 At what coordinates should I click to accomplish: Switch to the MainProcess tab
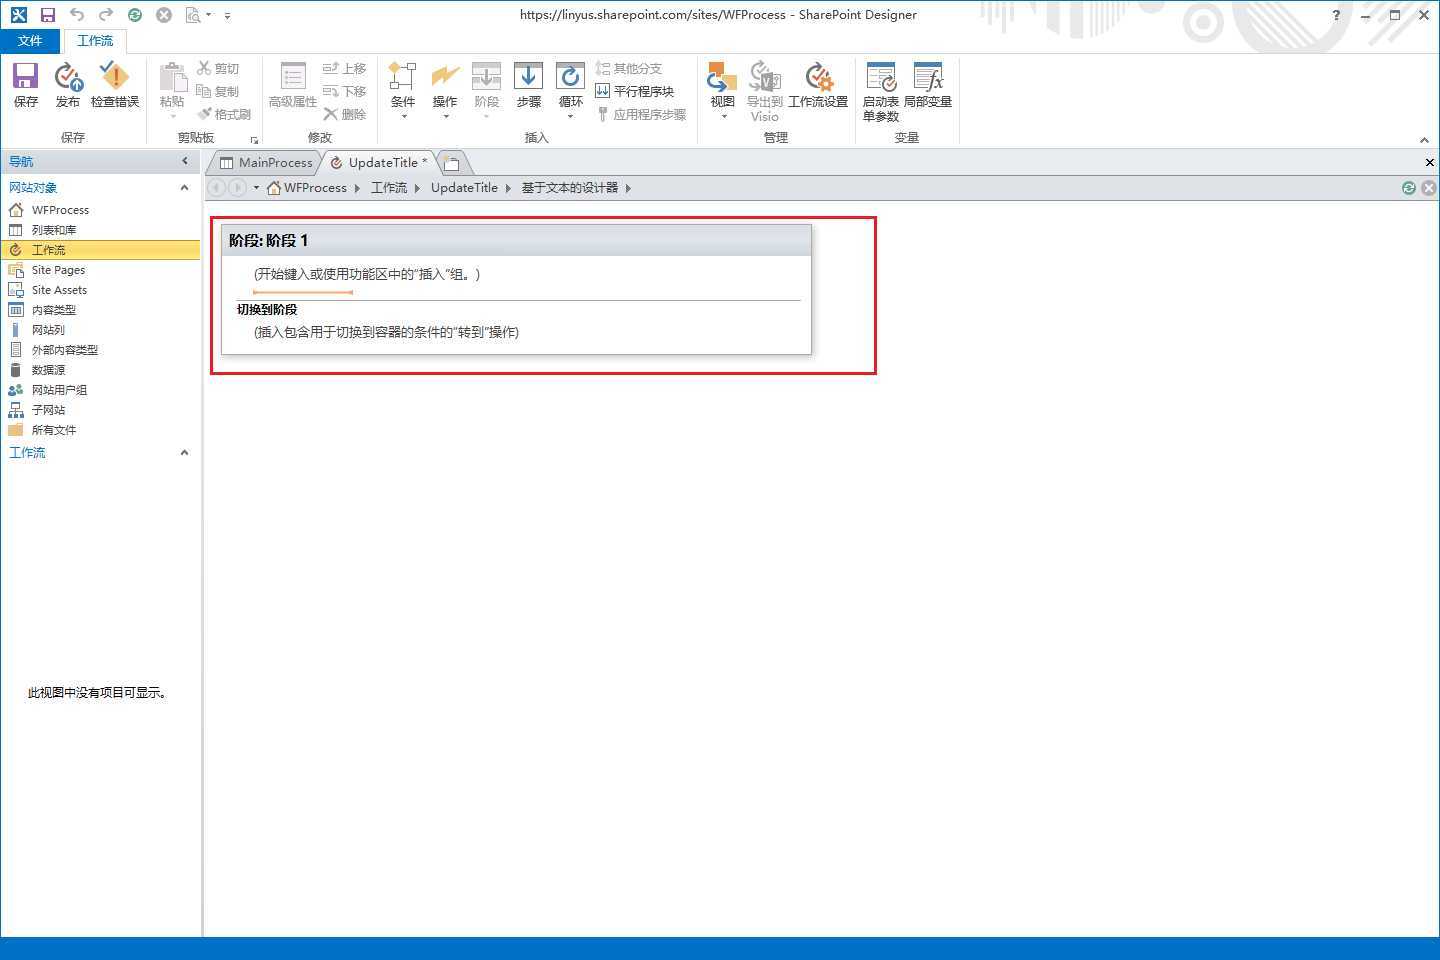click(x=266, y=162)
